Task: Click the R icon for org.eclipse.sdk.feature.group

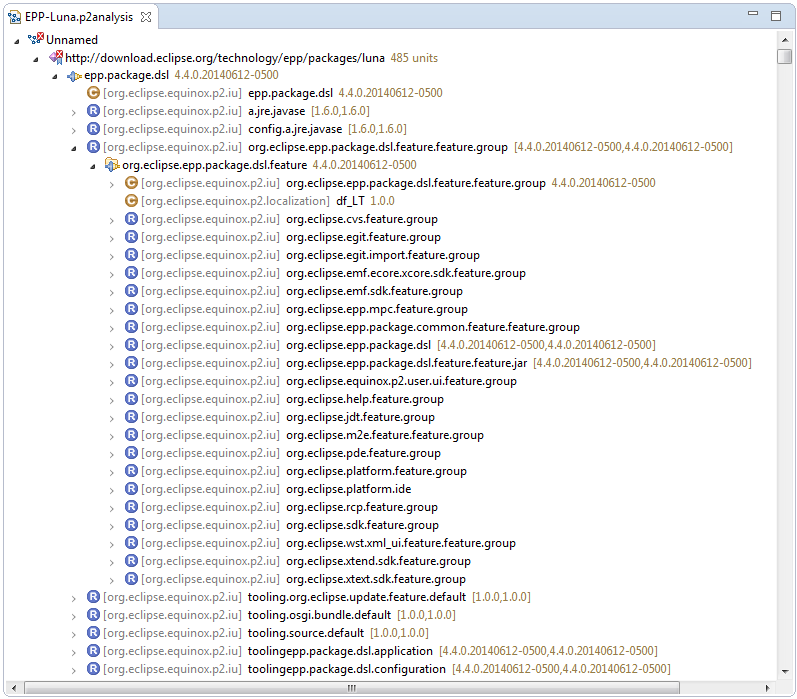Action: (x=132, y=525)
